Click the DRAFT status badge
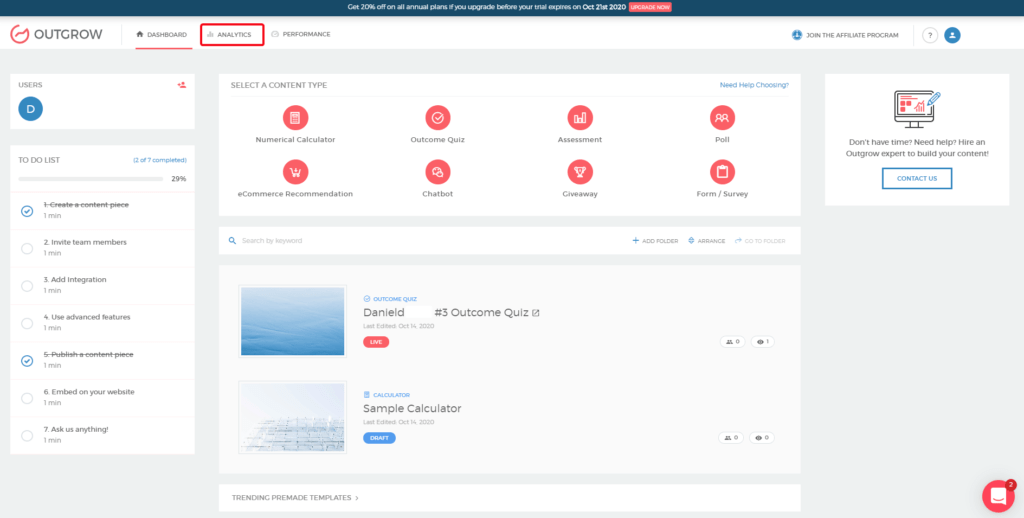This screenshot has height=518, width=1024. (379, 438)
